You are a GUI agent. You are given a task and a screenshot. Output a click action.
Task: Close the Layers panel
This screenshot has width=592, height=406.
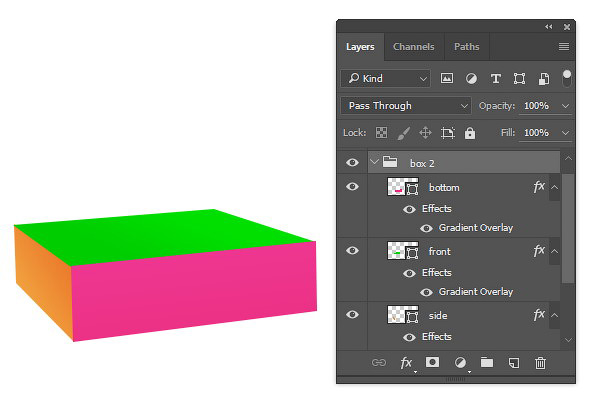(x=567, y=27)
